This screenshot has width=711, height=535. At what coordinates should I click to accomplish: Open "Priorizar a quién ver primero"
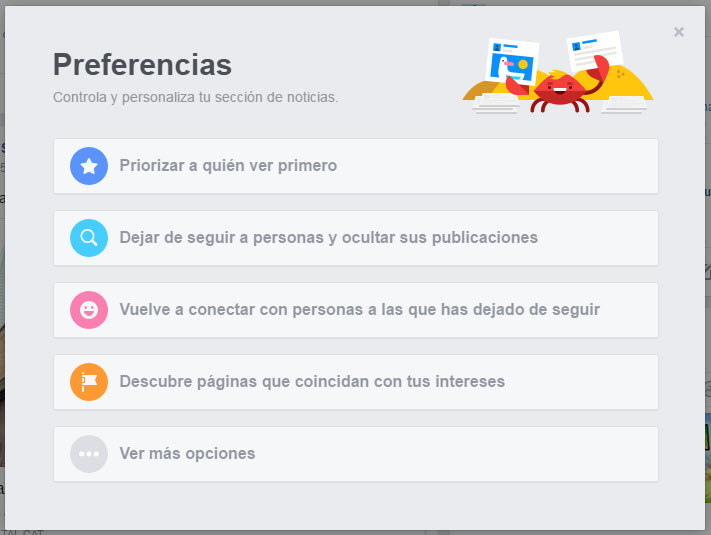click(x=228, y=166)
